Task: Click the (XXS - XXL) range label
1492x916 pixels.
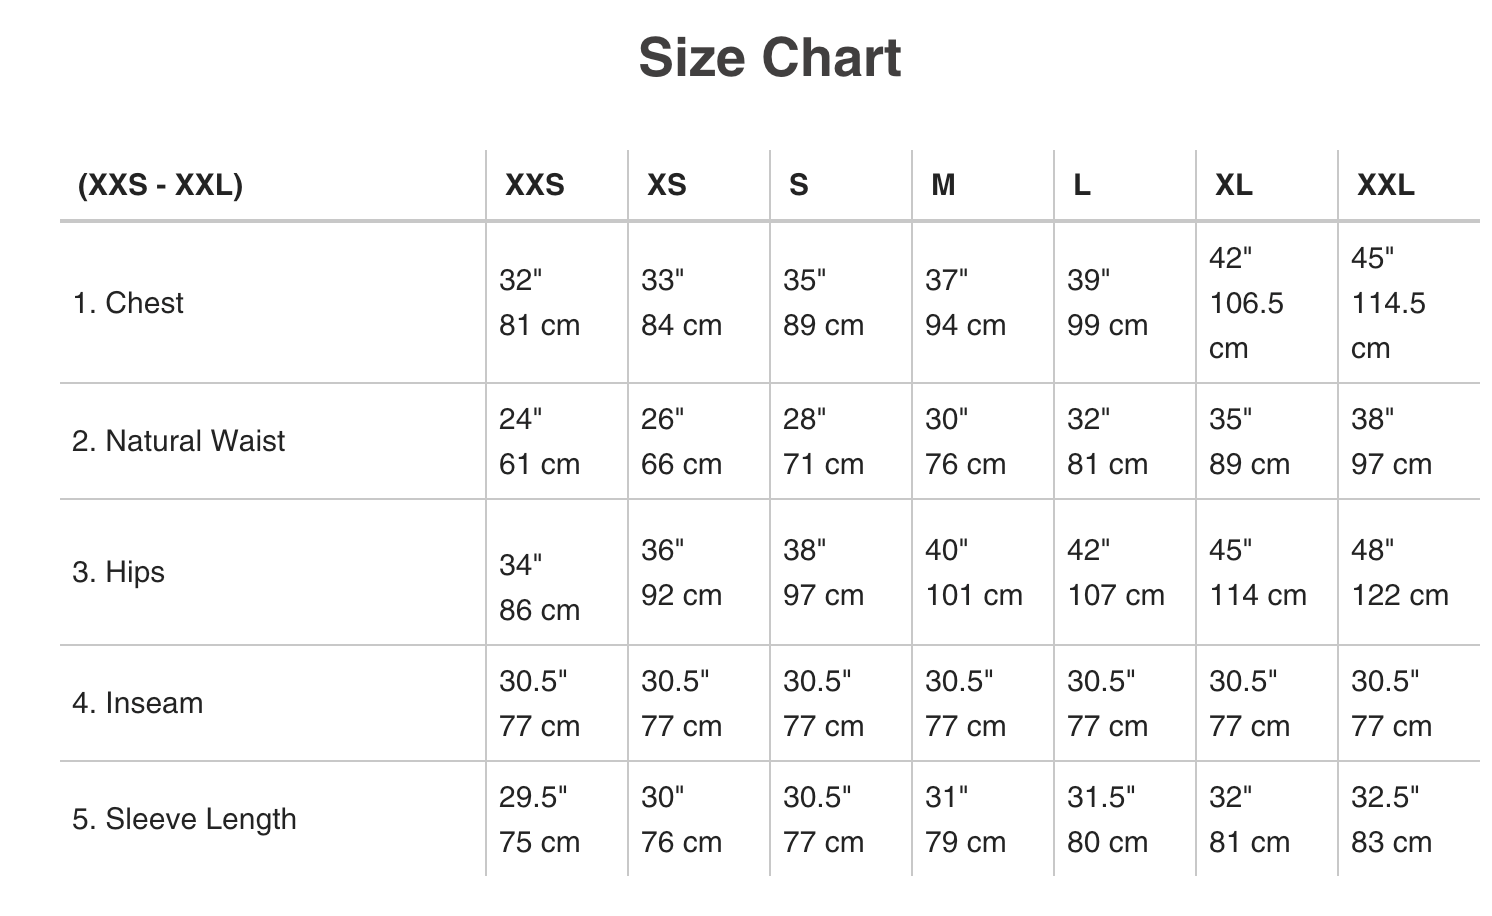Action: point(160,185)
